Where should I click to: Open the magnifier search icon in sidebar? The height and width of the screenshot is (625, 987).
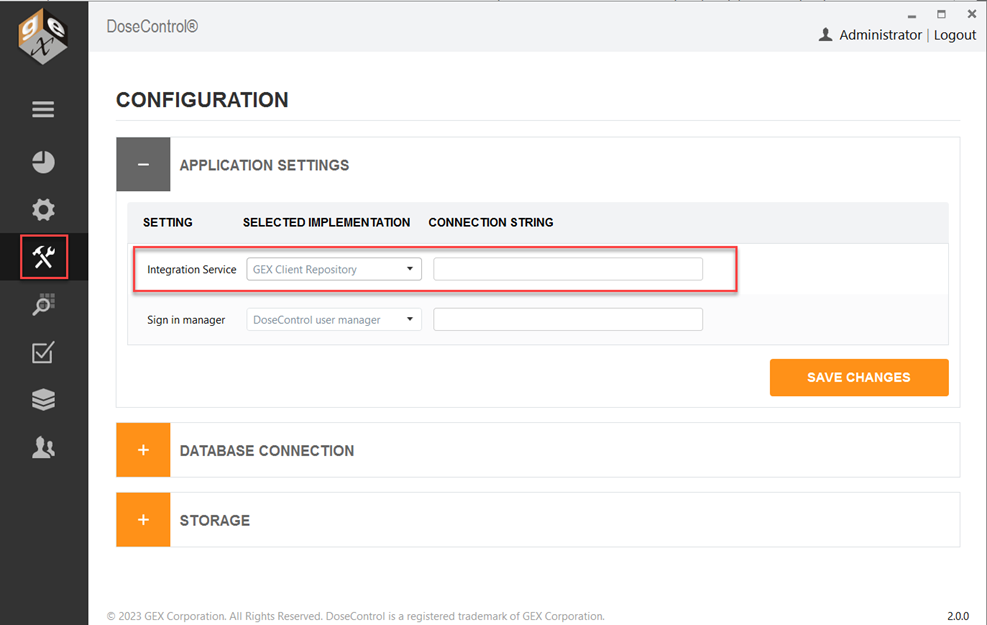click(43, 305)
